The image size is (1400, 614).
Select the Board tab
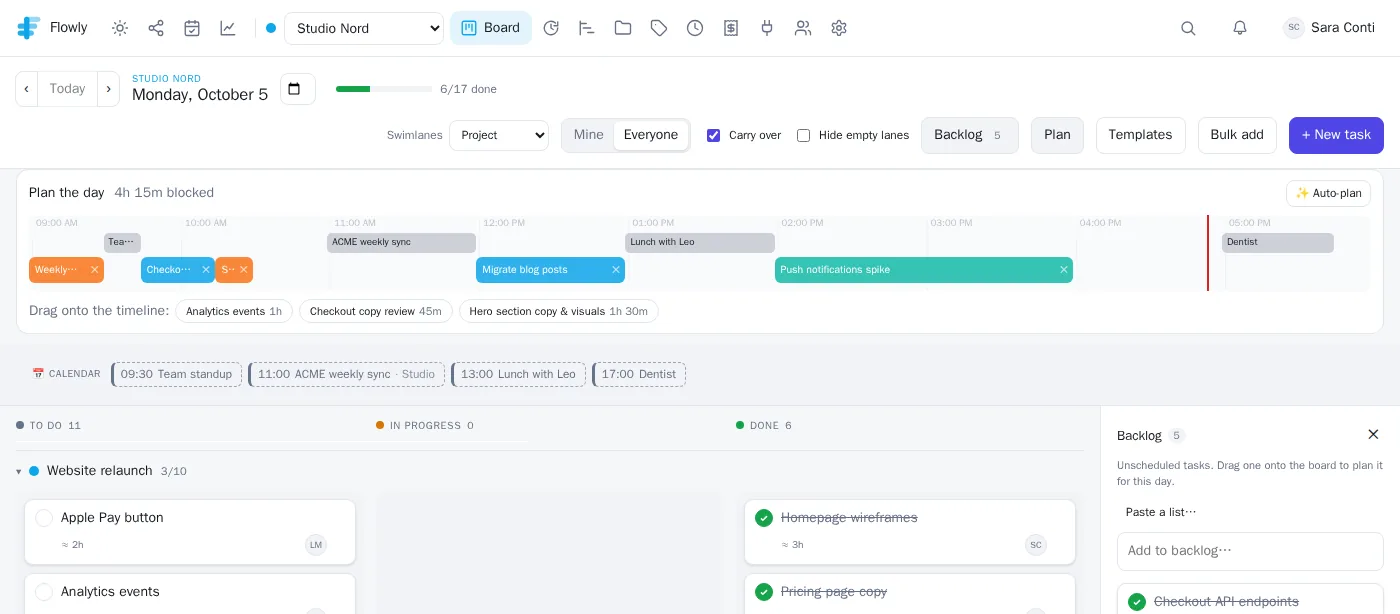tap(491, 28)
